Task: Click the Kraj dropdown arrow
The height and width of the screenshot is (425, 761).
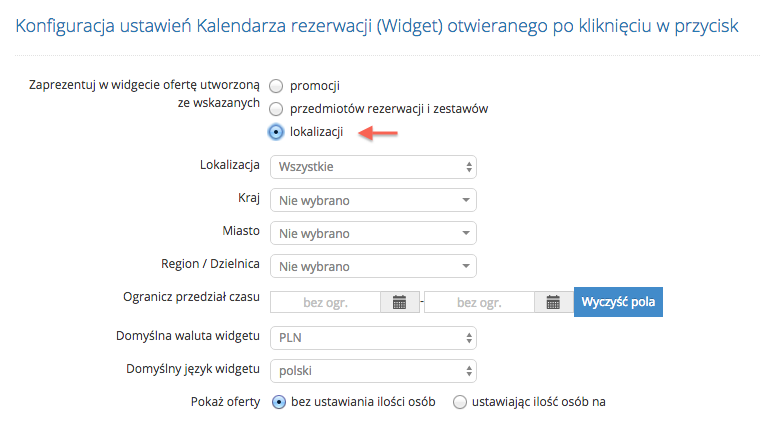Action: coord(466,200)
